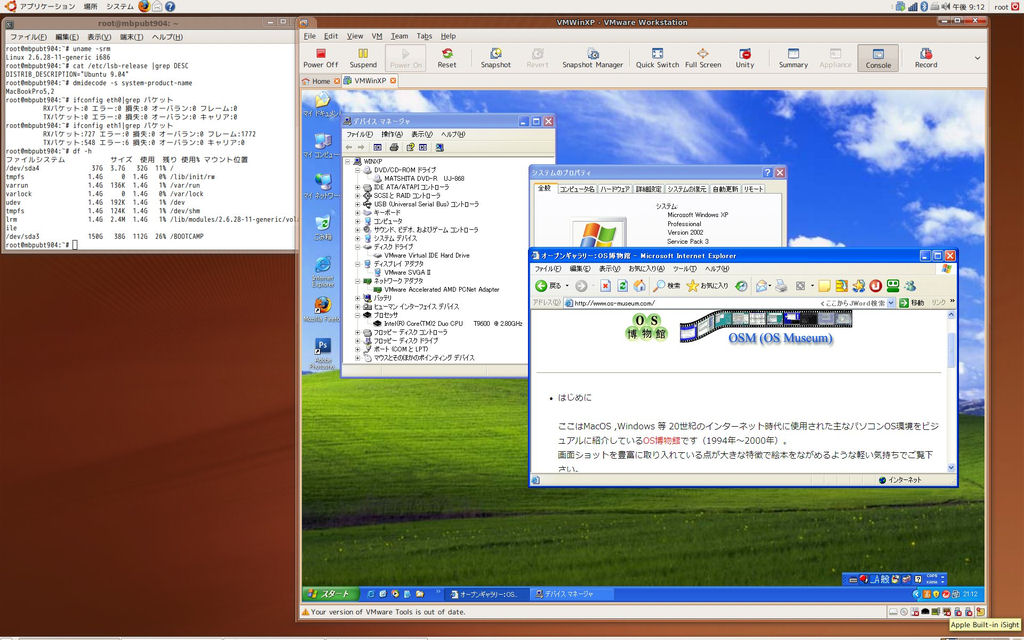The image size is (1024, 640).
Task: Launch Mozilla Firefox from the XP desktop
Action: click(x=323, y=310)
